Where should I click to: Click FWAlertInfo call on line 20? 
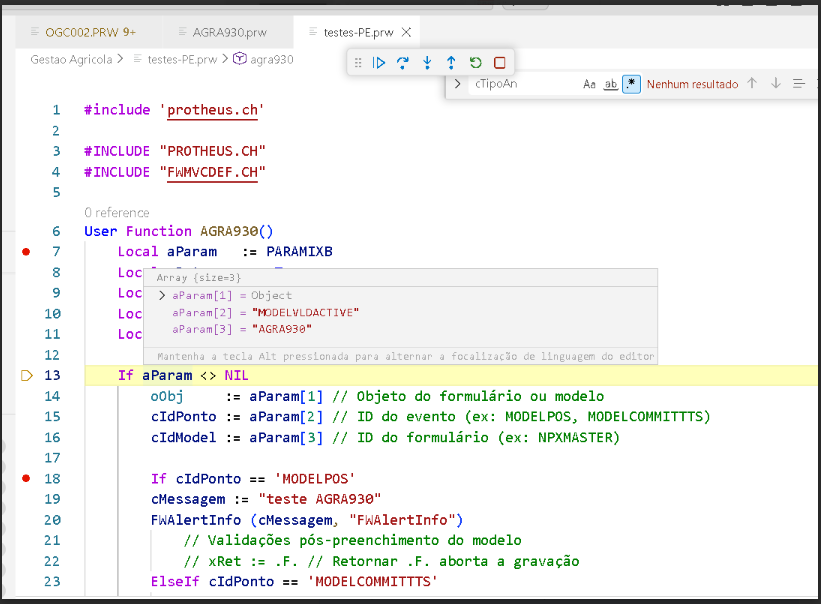point(196,520)
